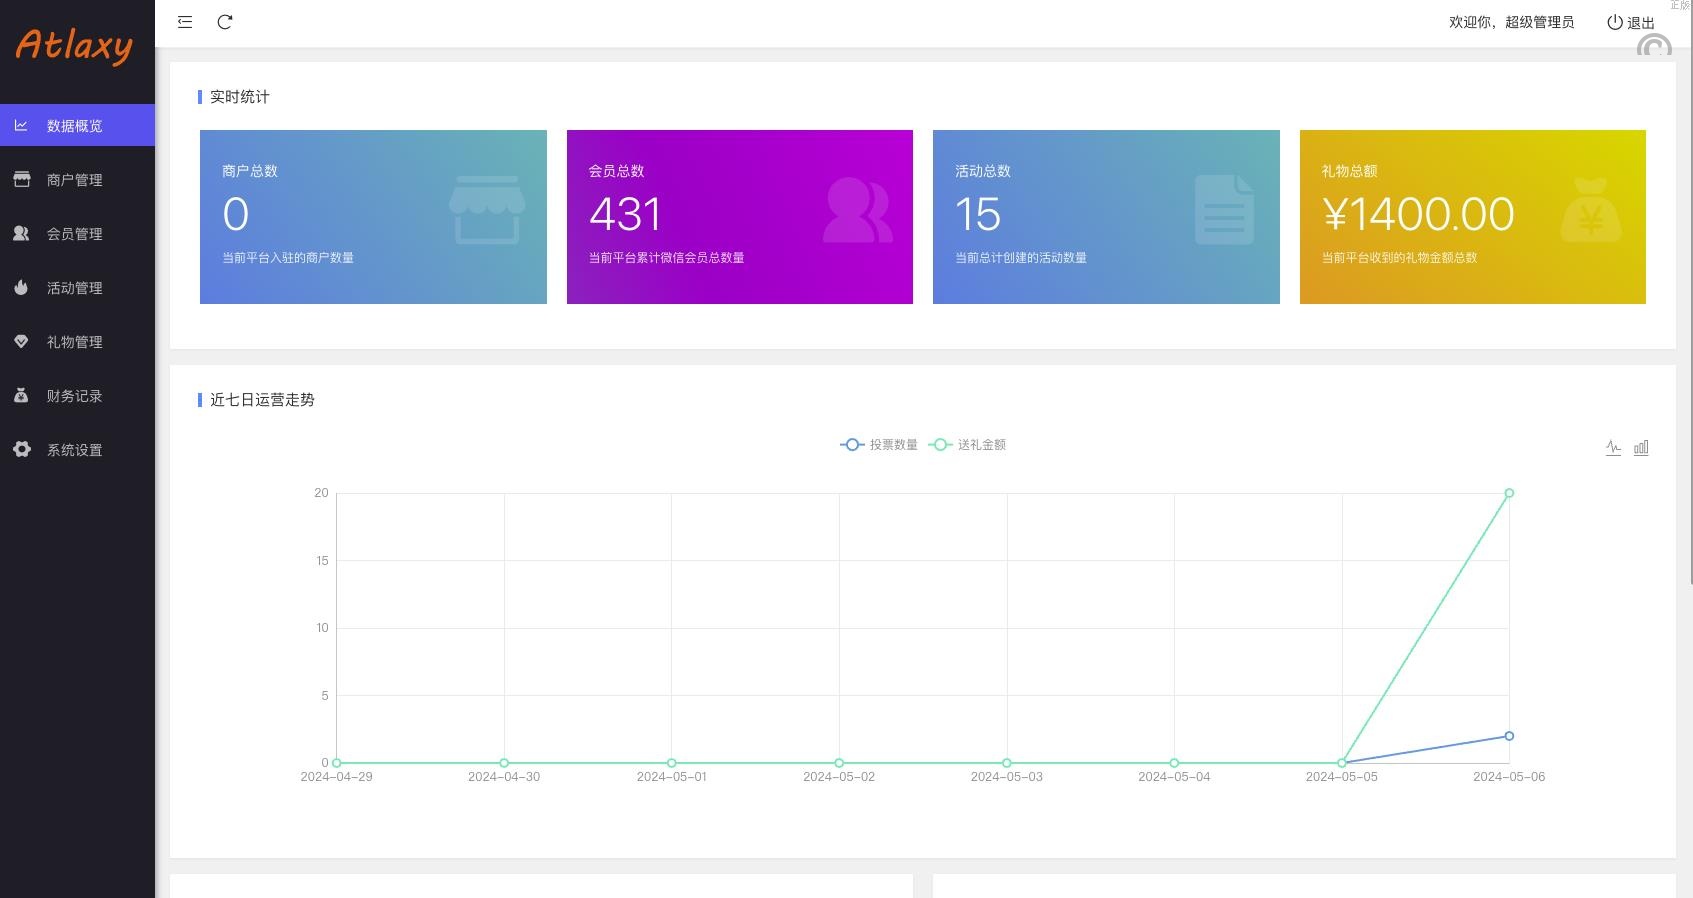Click the store icon beside 商户管理
Image resolution: width=1693 pixels, height=898 pixels.
click(21, 180)
